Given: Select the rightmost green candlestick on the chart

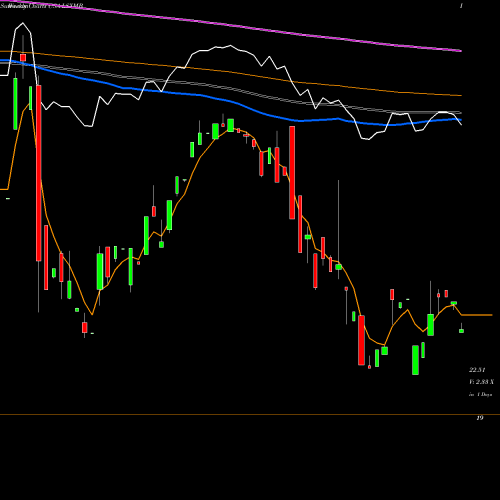Looking at the screenshot, I should click(461, 331).
